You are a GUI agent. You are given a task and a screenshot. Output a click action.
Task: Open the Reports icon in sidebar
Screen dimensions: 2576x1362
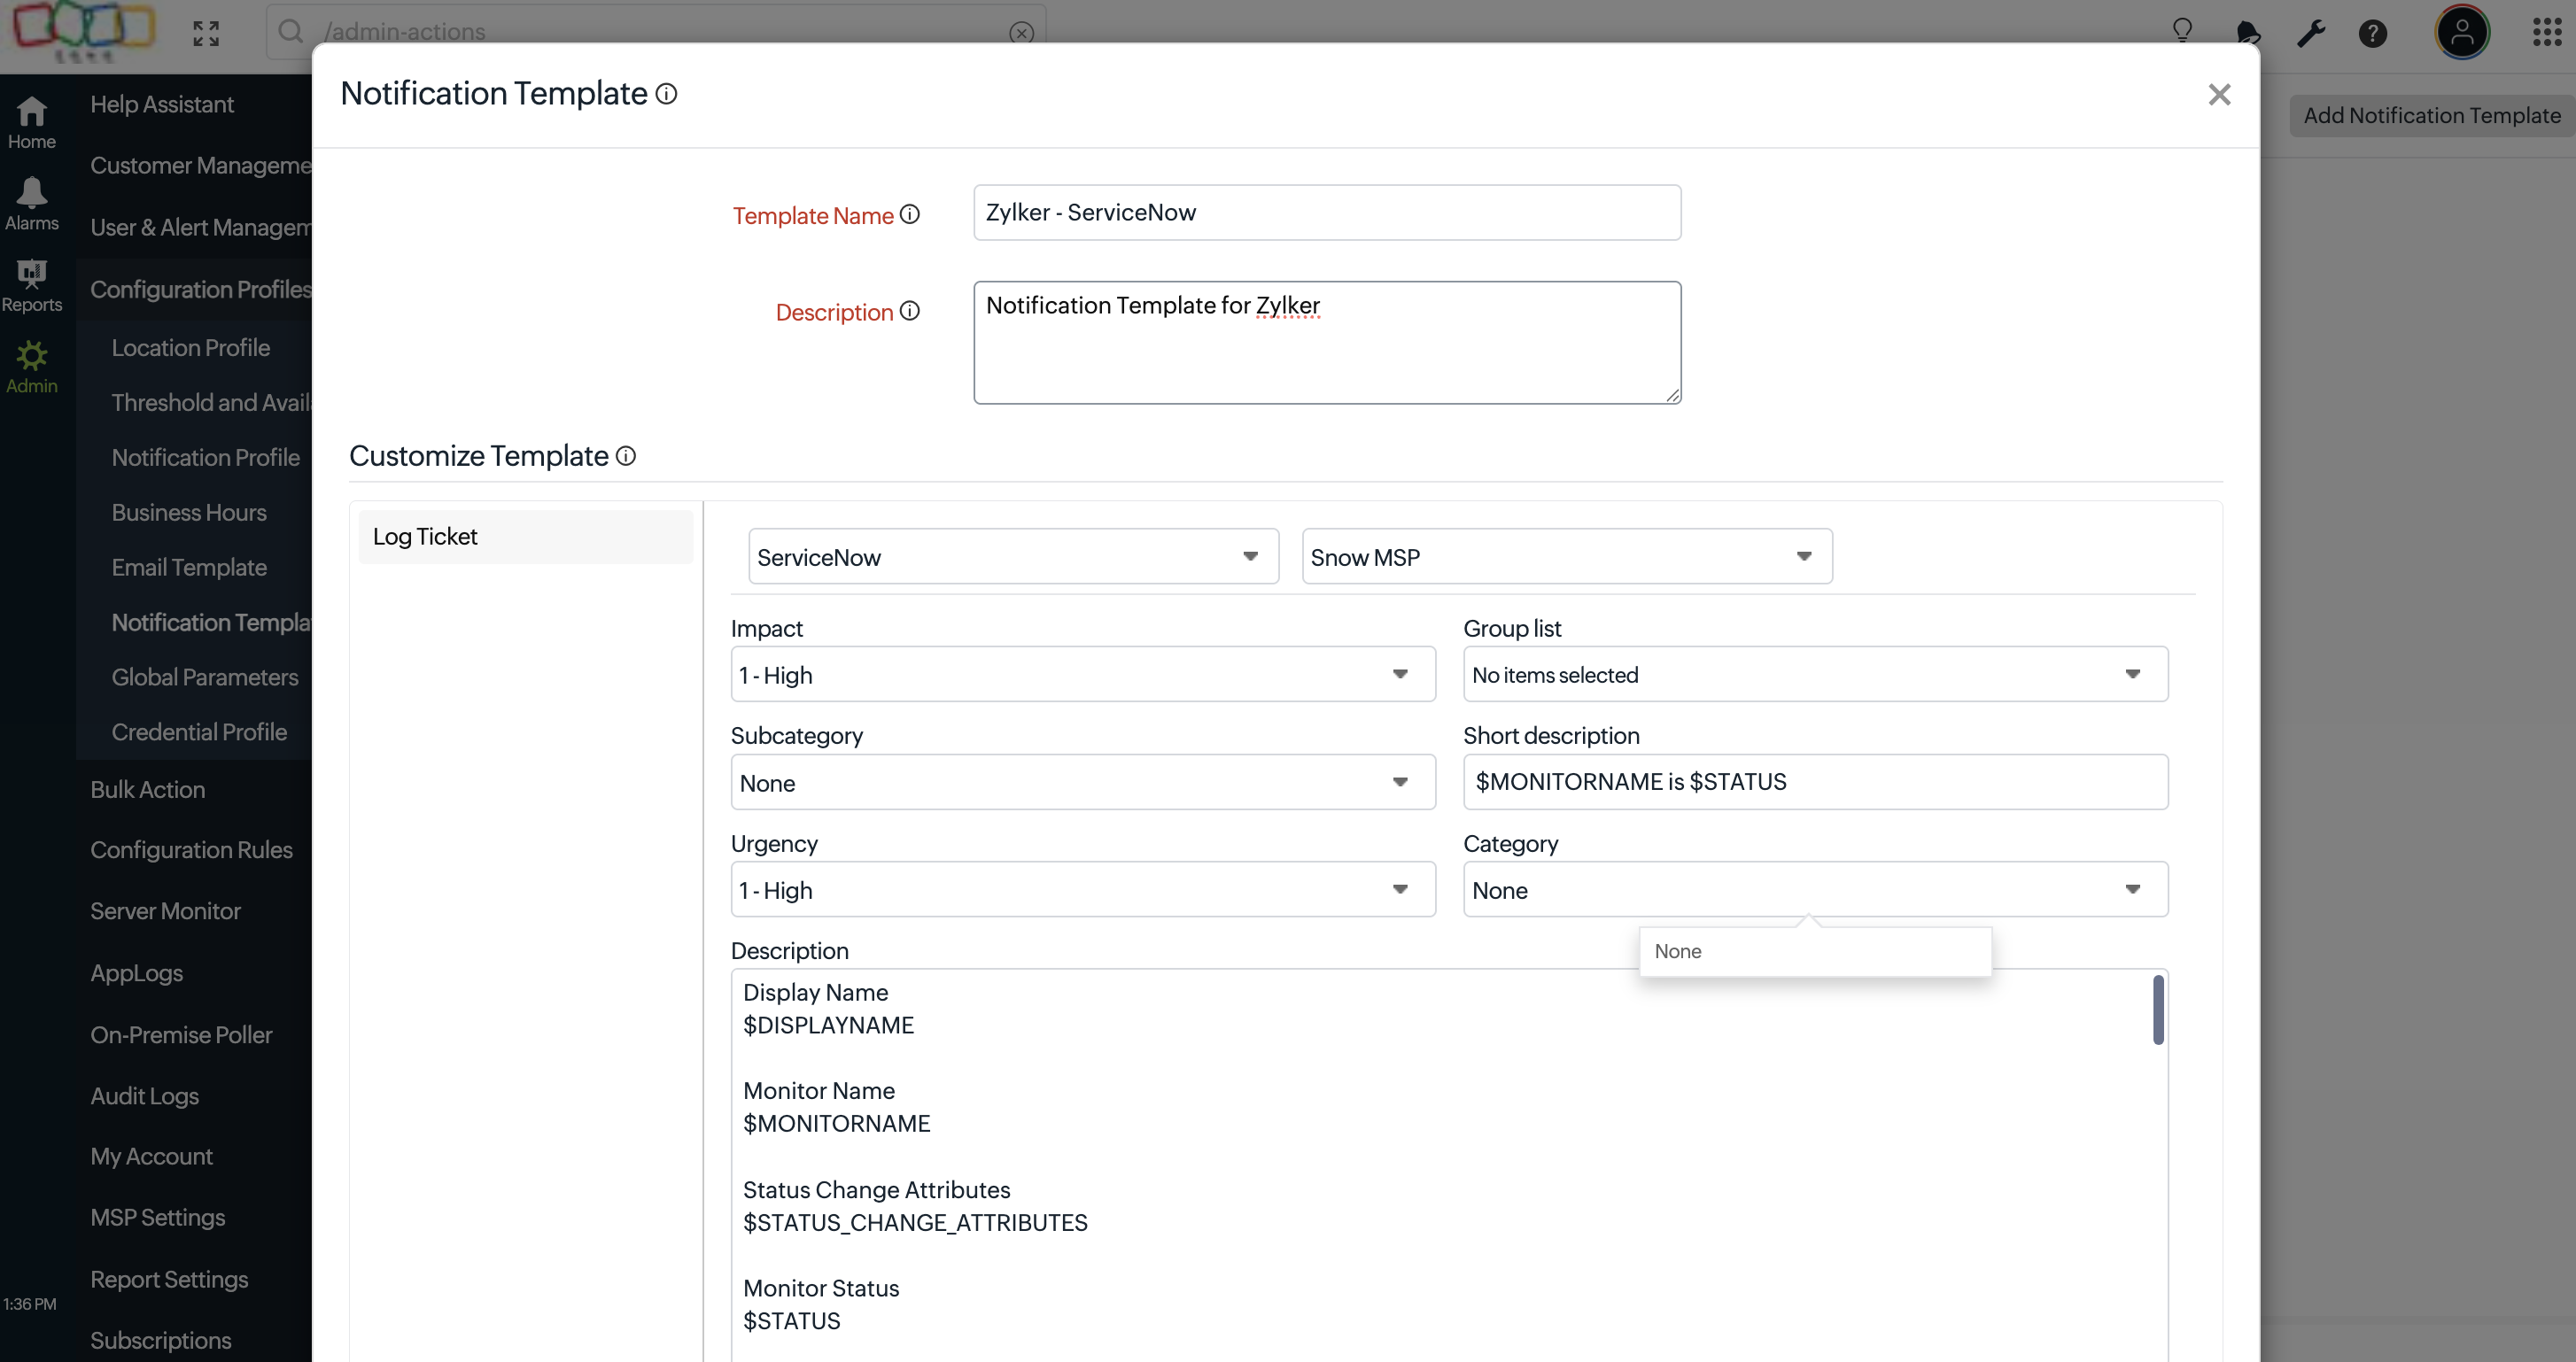[x=31, y=285]
